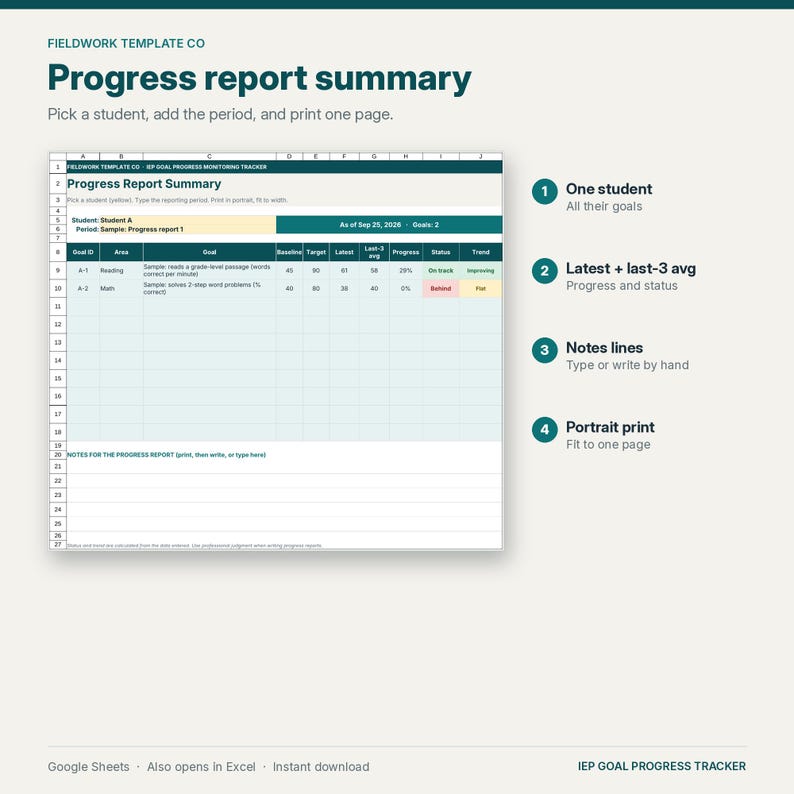Image resolution: width=794 pixels, height=794 pixels.
Task: Click the 'Latest' table header
Action: coord(344,252)
